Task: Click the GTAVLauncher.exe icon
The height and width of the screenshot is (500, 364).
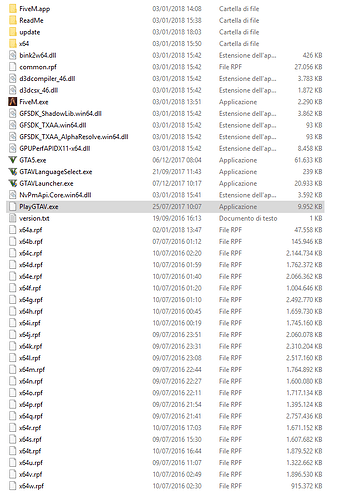Action: [12, 183]
